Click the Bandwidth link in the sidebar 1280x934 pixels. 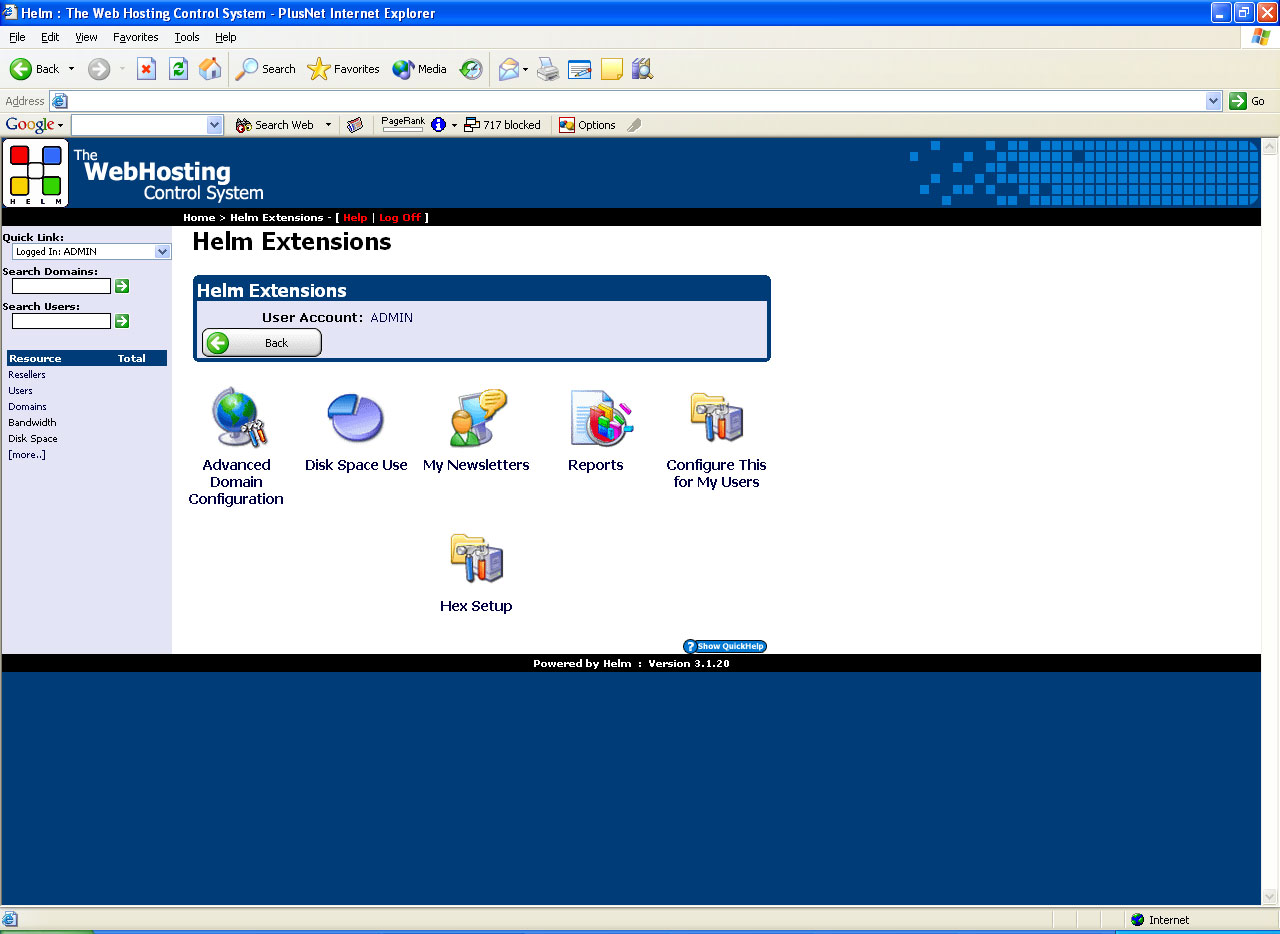click(32, 423)
